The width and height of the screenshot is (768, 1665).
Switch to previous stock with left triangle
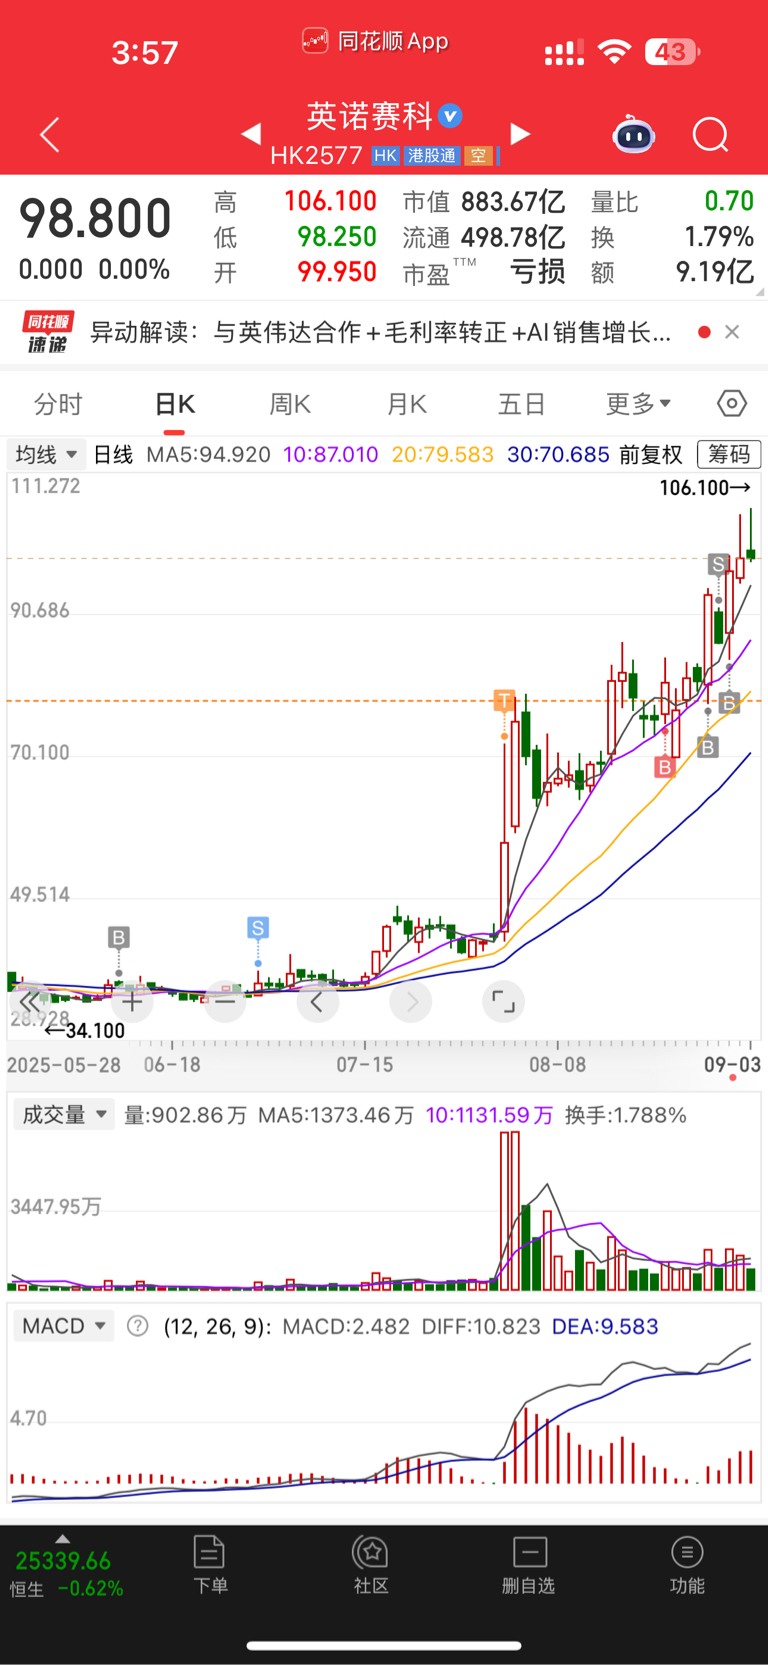251,133
